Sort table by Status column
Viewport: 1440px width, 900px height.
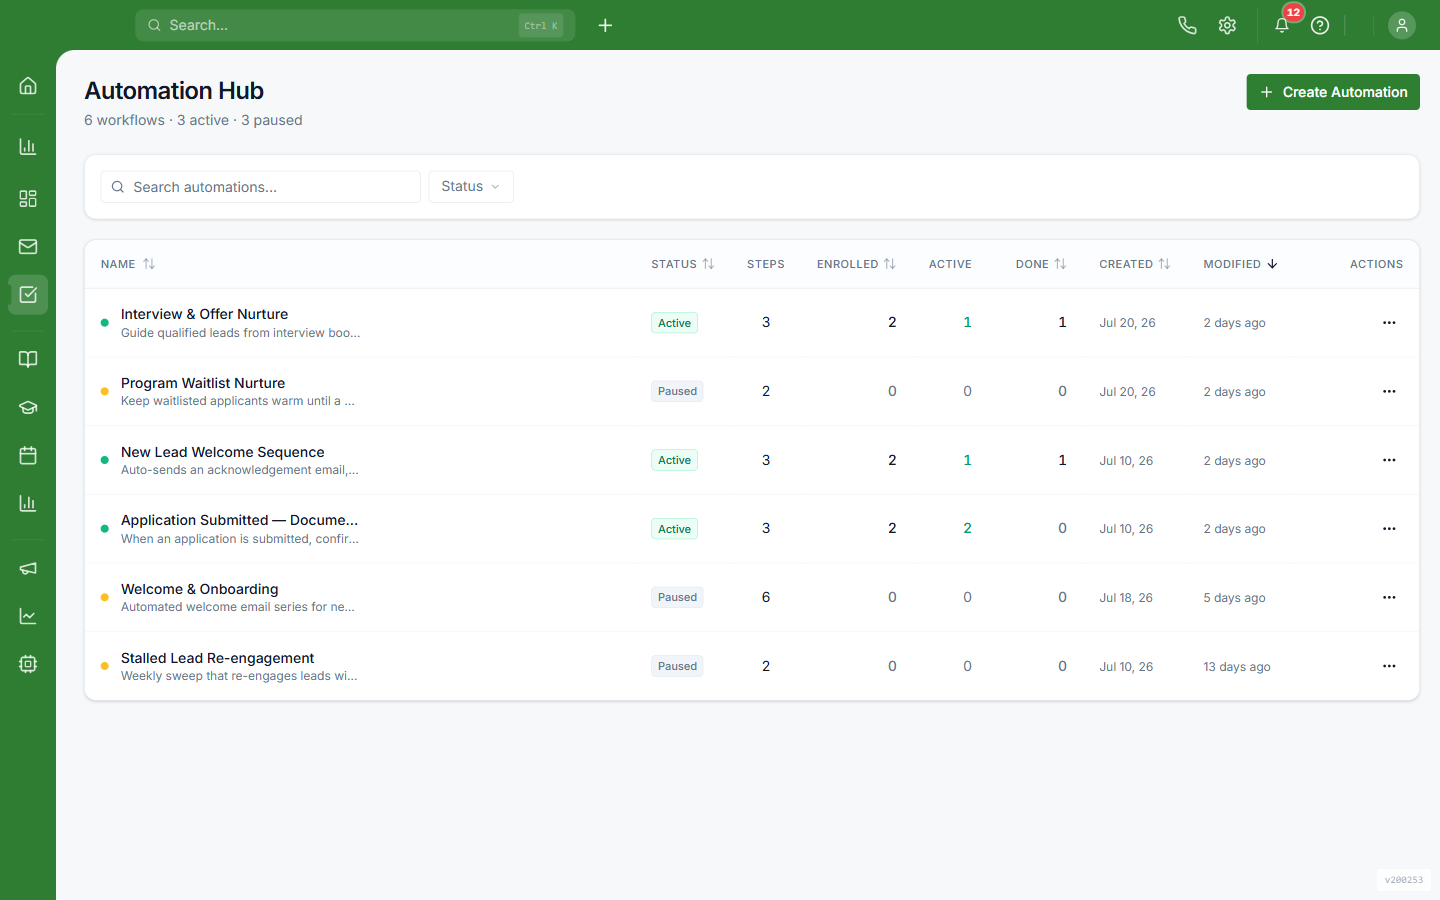(683, 264)
